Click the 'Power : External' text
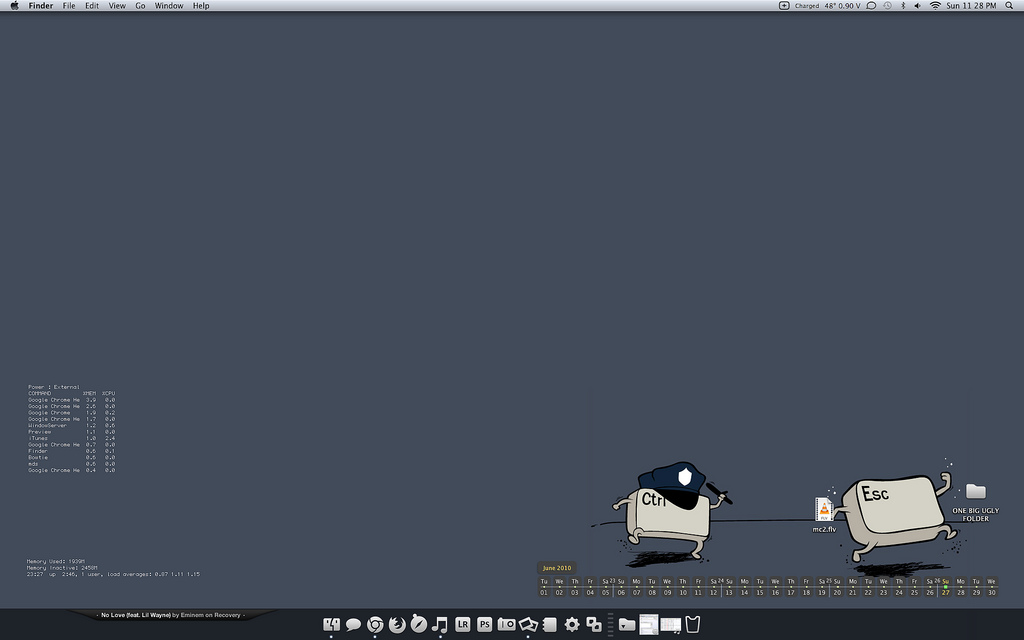The width and height of the screenshot is (1024, 640). (54, 387)
